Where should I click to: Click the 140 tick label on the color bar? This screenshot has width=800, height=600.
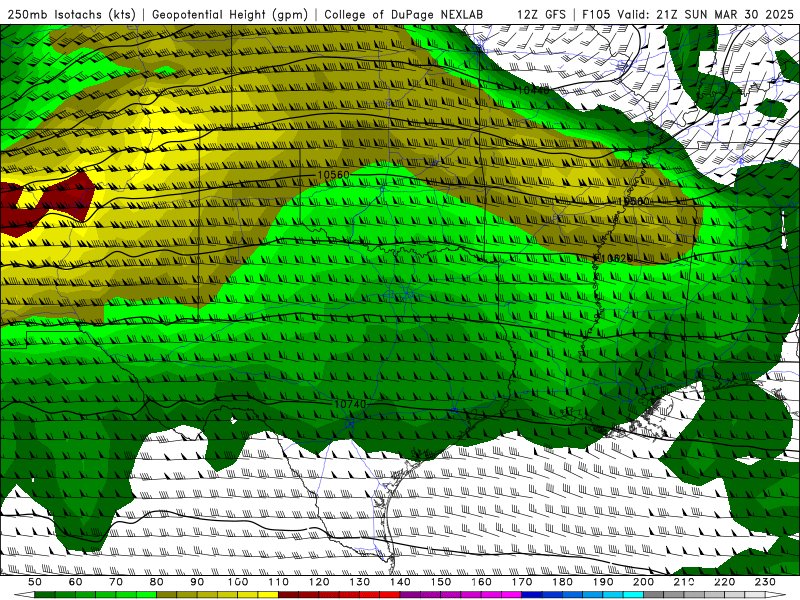(x=400, y=582)
